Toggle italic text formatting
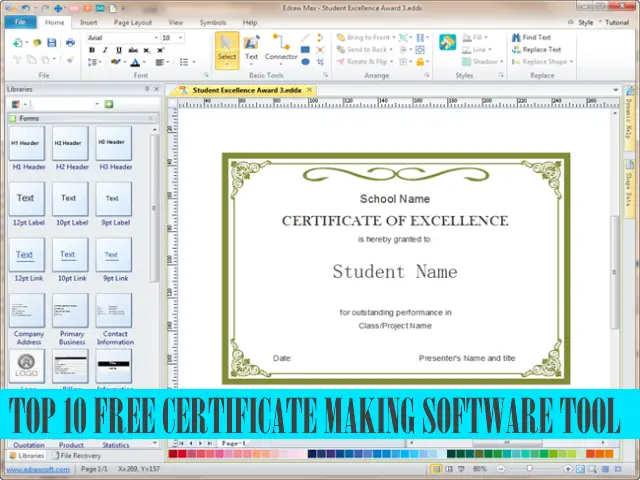 tap(105, 49)
